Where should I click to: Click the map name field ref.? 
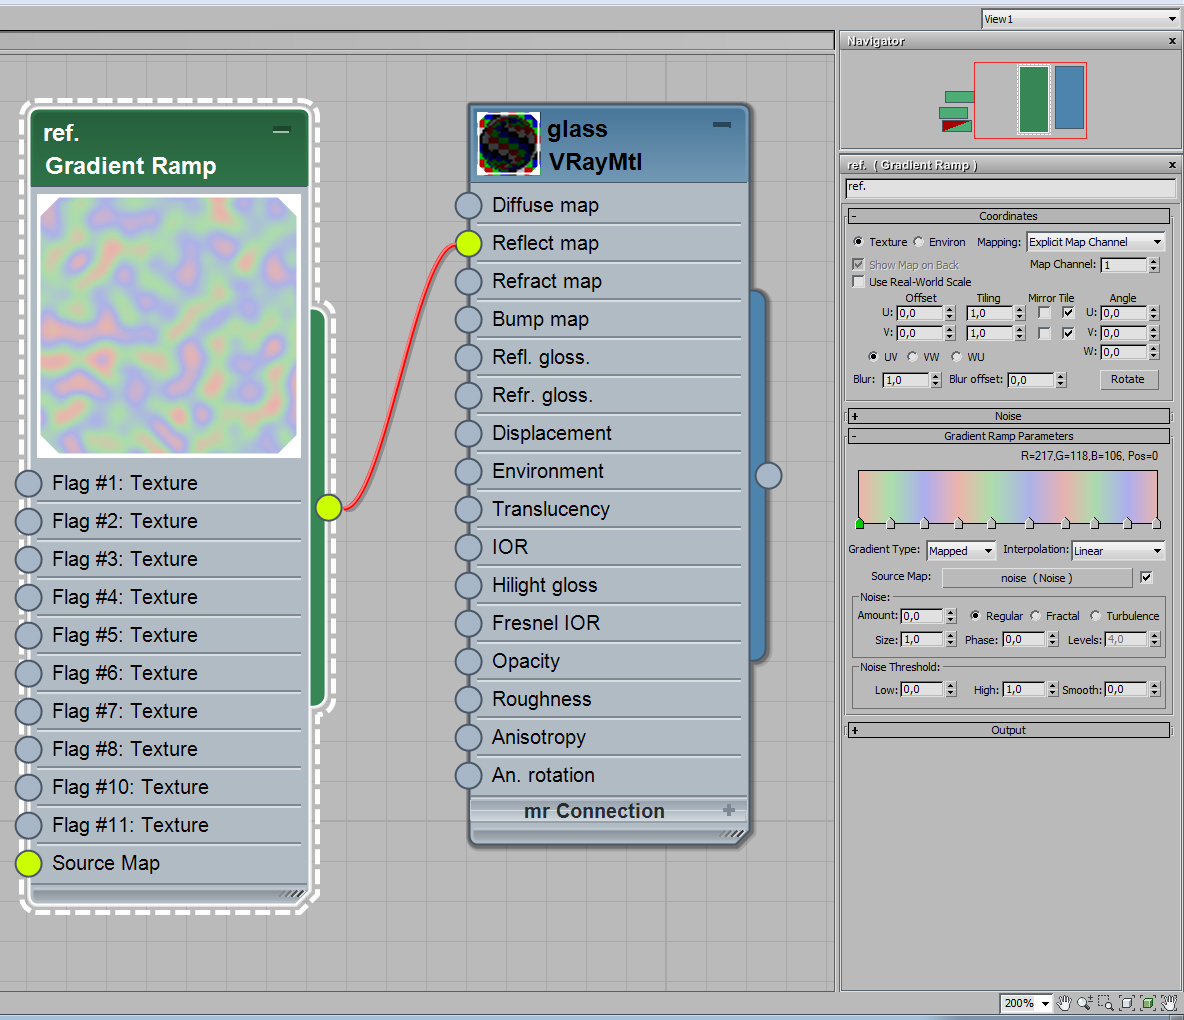(x=1010, y=188)
